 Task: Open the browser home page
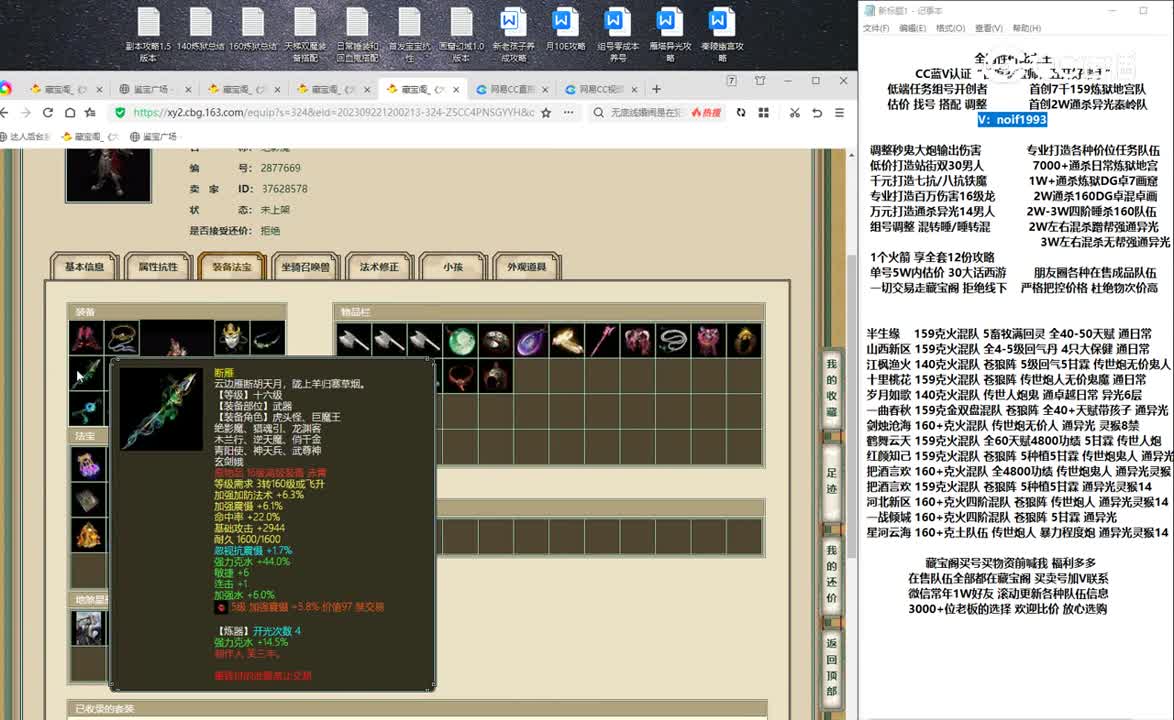click(70, 112)
